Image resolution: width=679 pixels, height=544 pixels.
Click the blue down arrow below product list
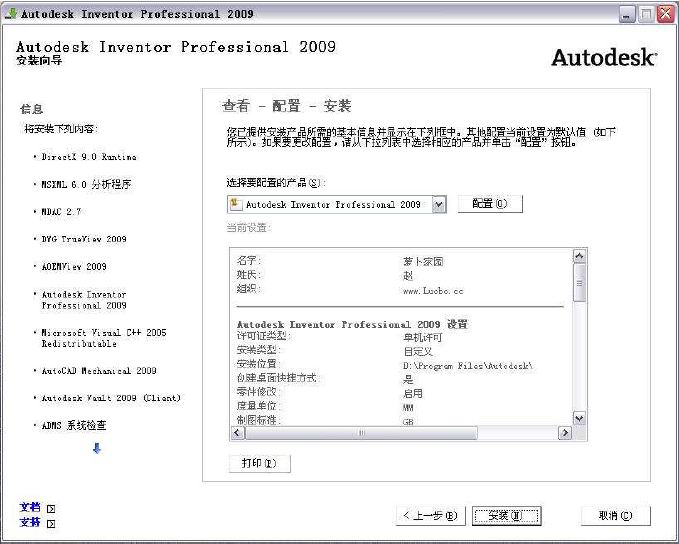(x=97, y=448)
